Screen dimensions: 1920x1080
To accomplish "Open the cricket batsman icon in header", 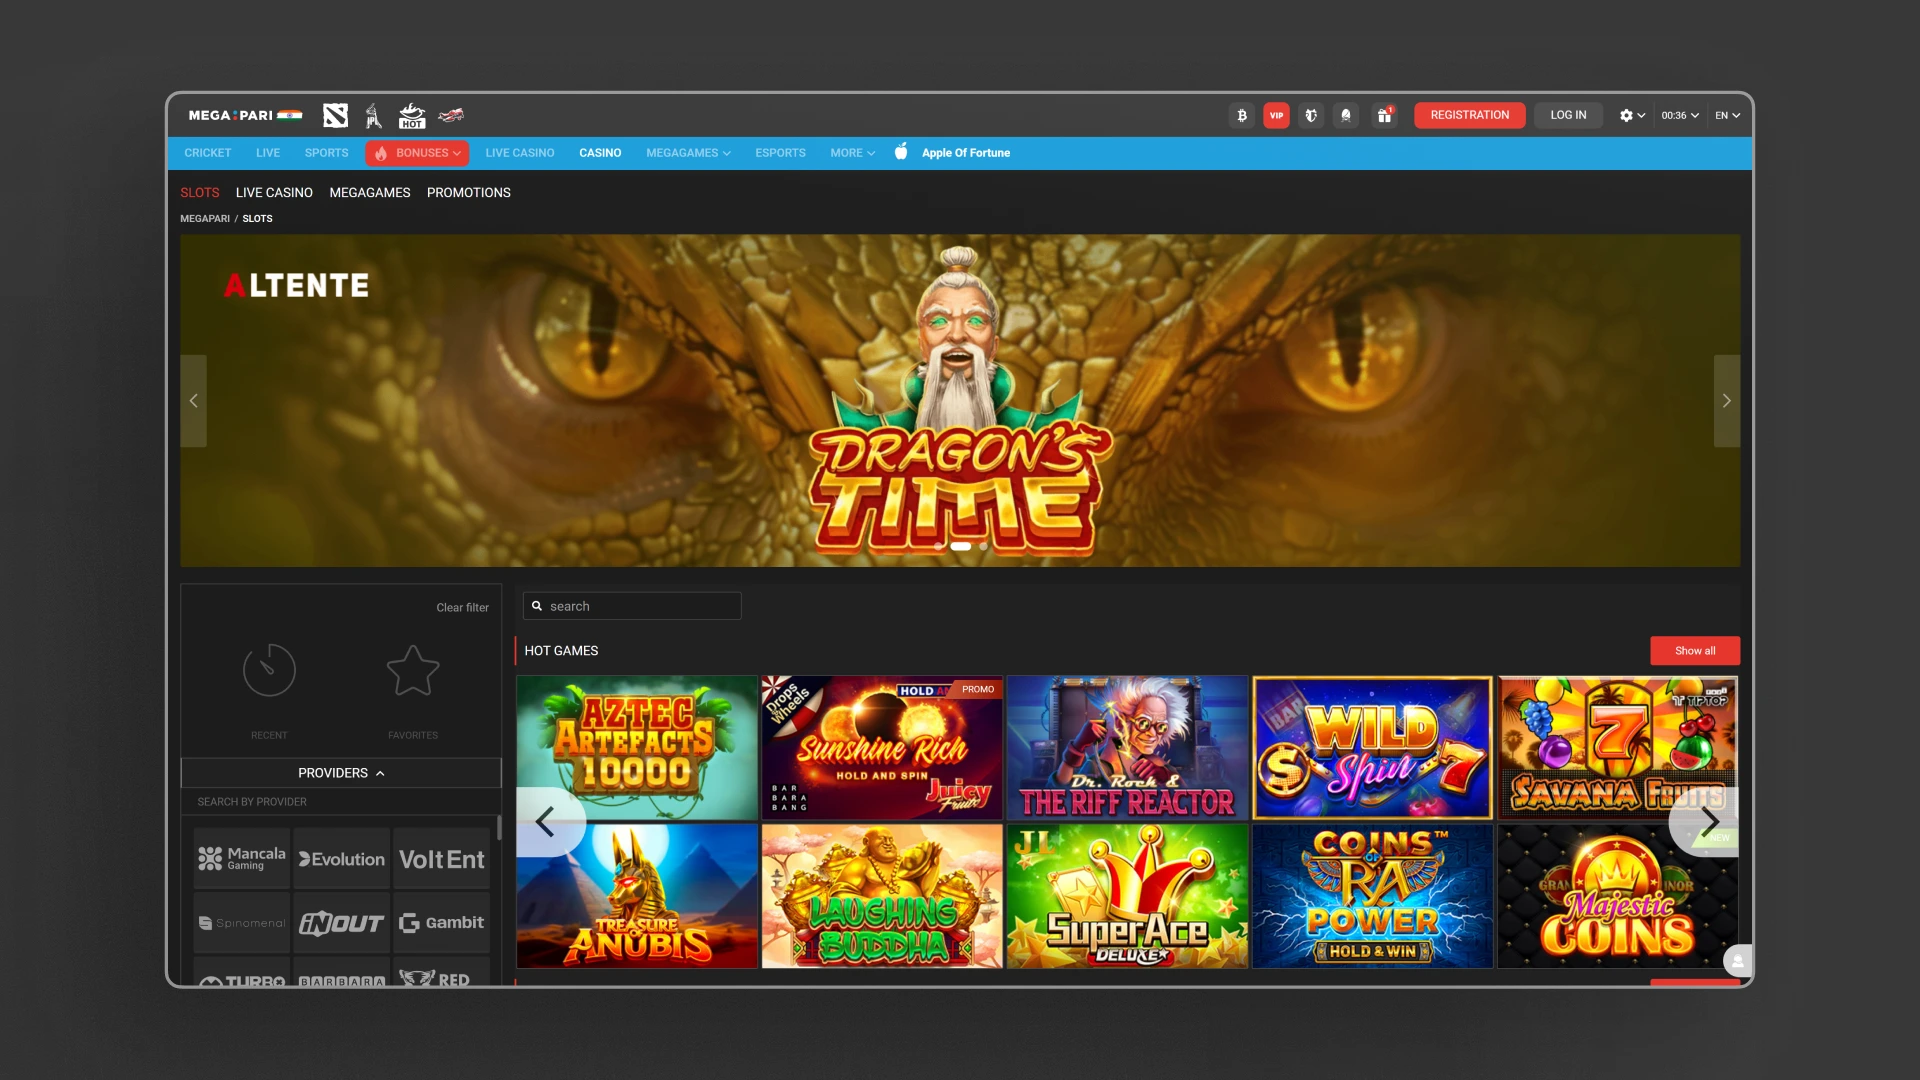I will (374, 116).
